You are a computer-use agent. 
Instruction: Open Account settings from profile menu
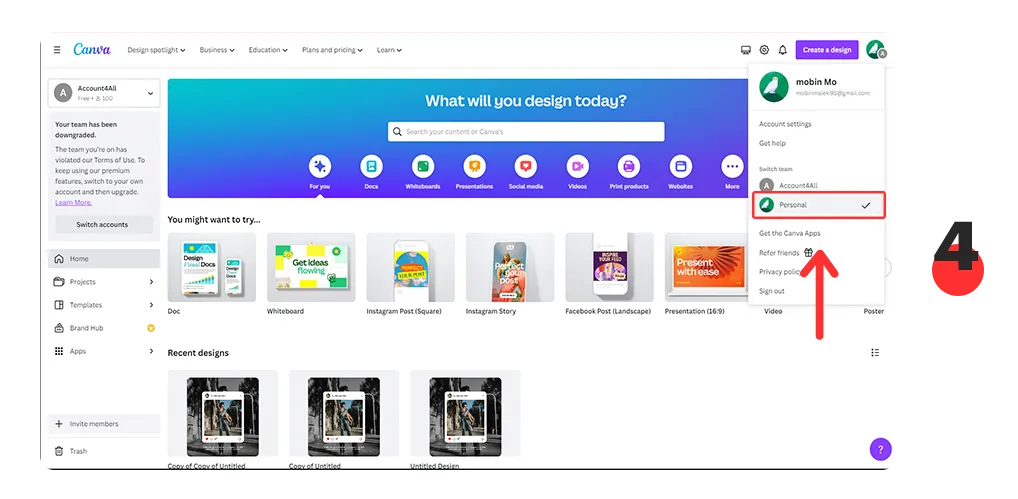pyautogui.click(x=785, y=124)
